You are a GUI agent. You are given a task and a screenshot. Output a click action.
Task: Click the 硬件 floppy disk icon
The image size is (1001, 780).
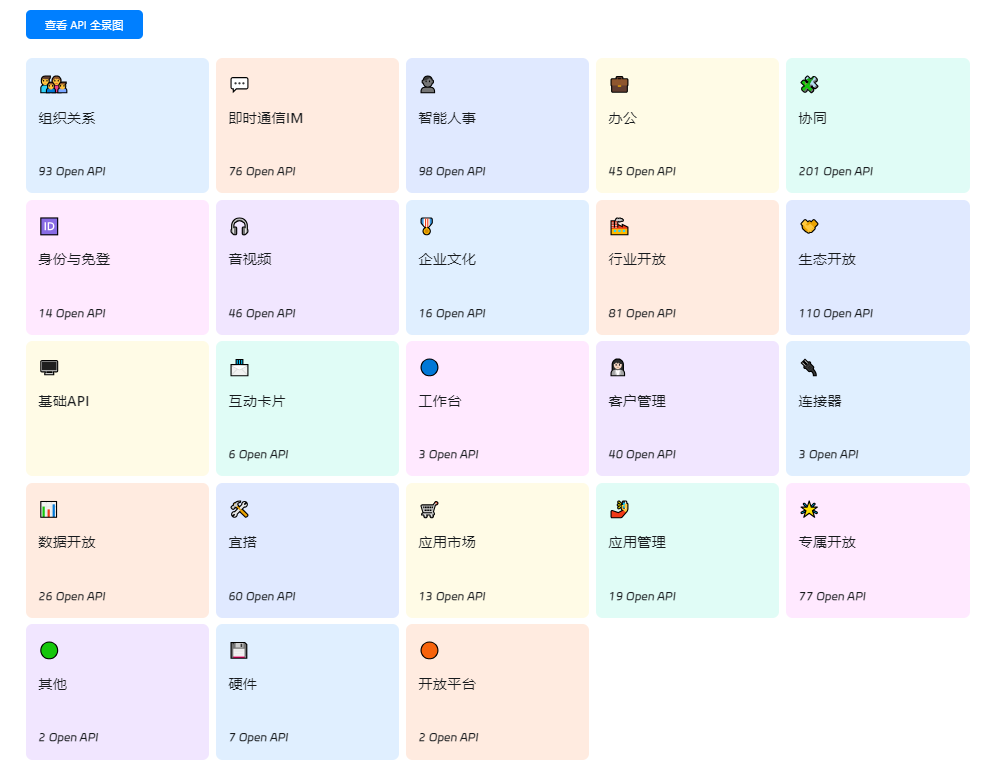click(239, 650)
